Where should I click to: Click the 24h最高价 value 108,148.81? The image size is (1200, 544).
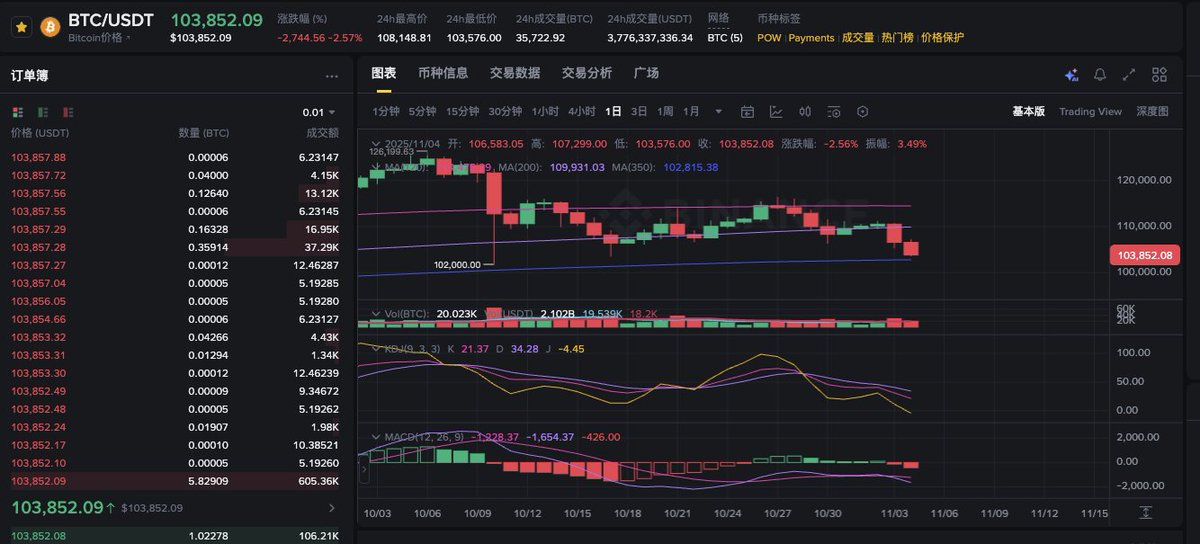coord(404,38)
